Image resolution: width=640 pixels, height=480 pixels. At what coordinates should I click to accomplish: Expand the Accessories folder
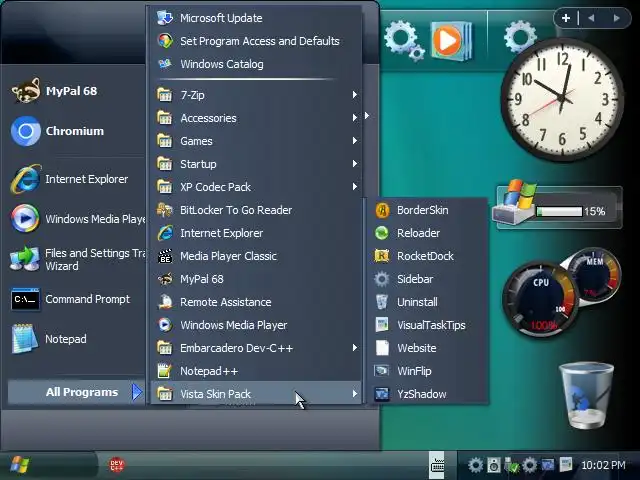pyautogui.click(x=256, y=118)
